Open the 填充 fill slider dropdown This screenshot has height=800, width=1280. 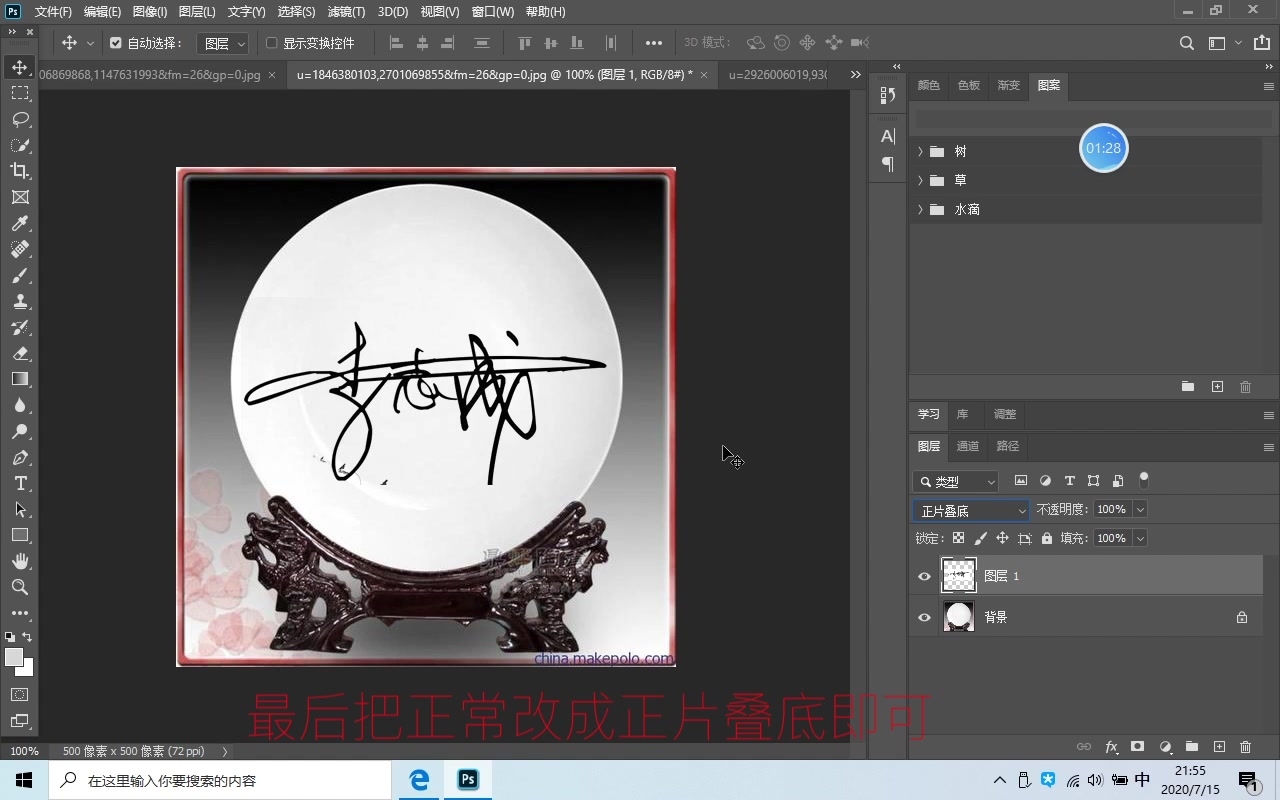point(1140,538)
